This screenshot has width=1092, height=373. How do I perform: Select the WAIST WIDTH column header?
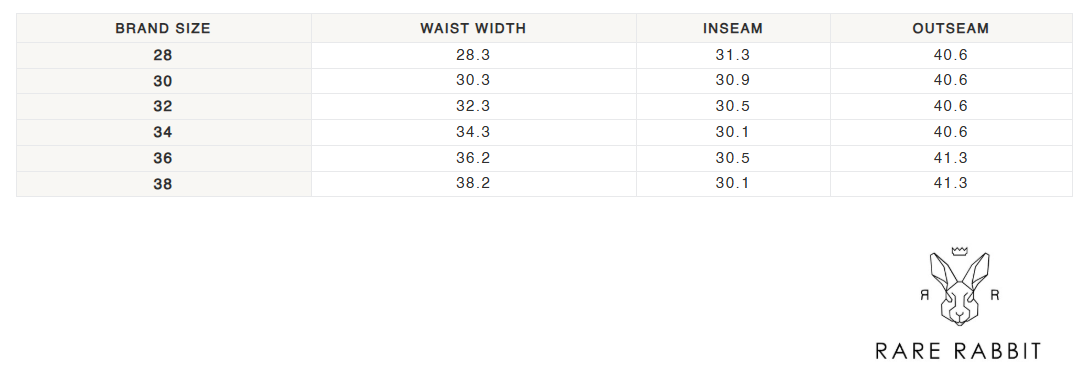(x=473, y=29)
